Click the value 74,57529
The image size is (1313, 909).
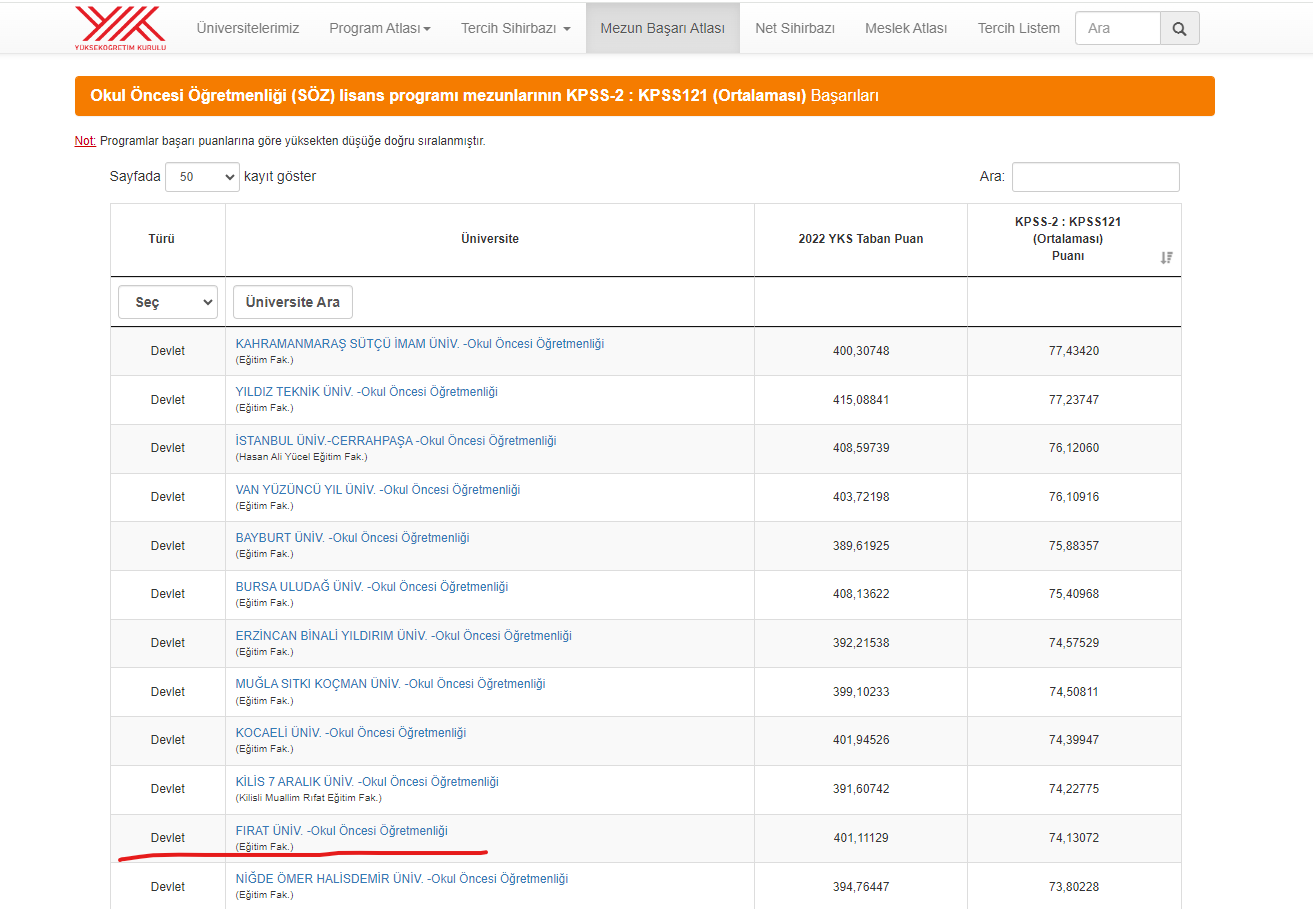(x=1074, y=643)
